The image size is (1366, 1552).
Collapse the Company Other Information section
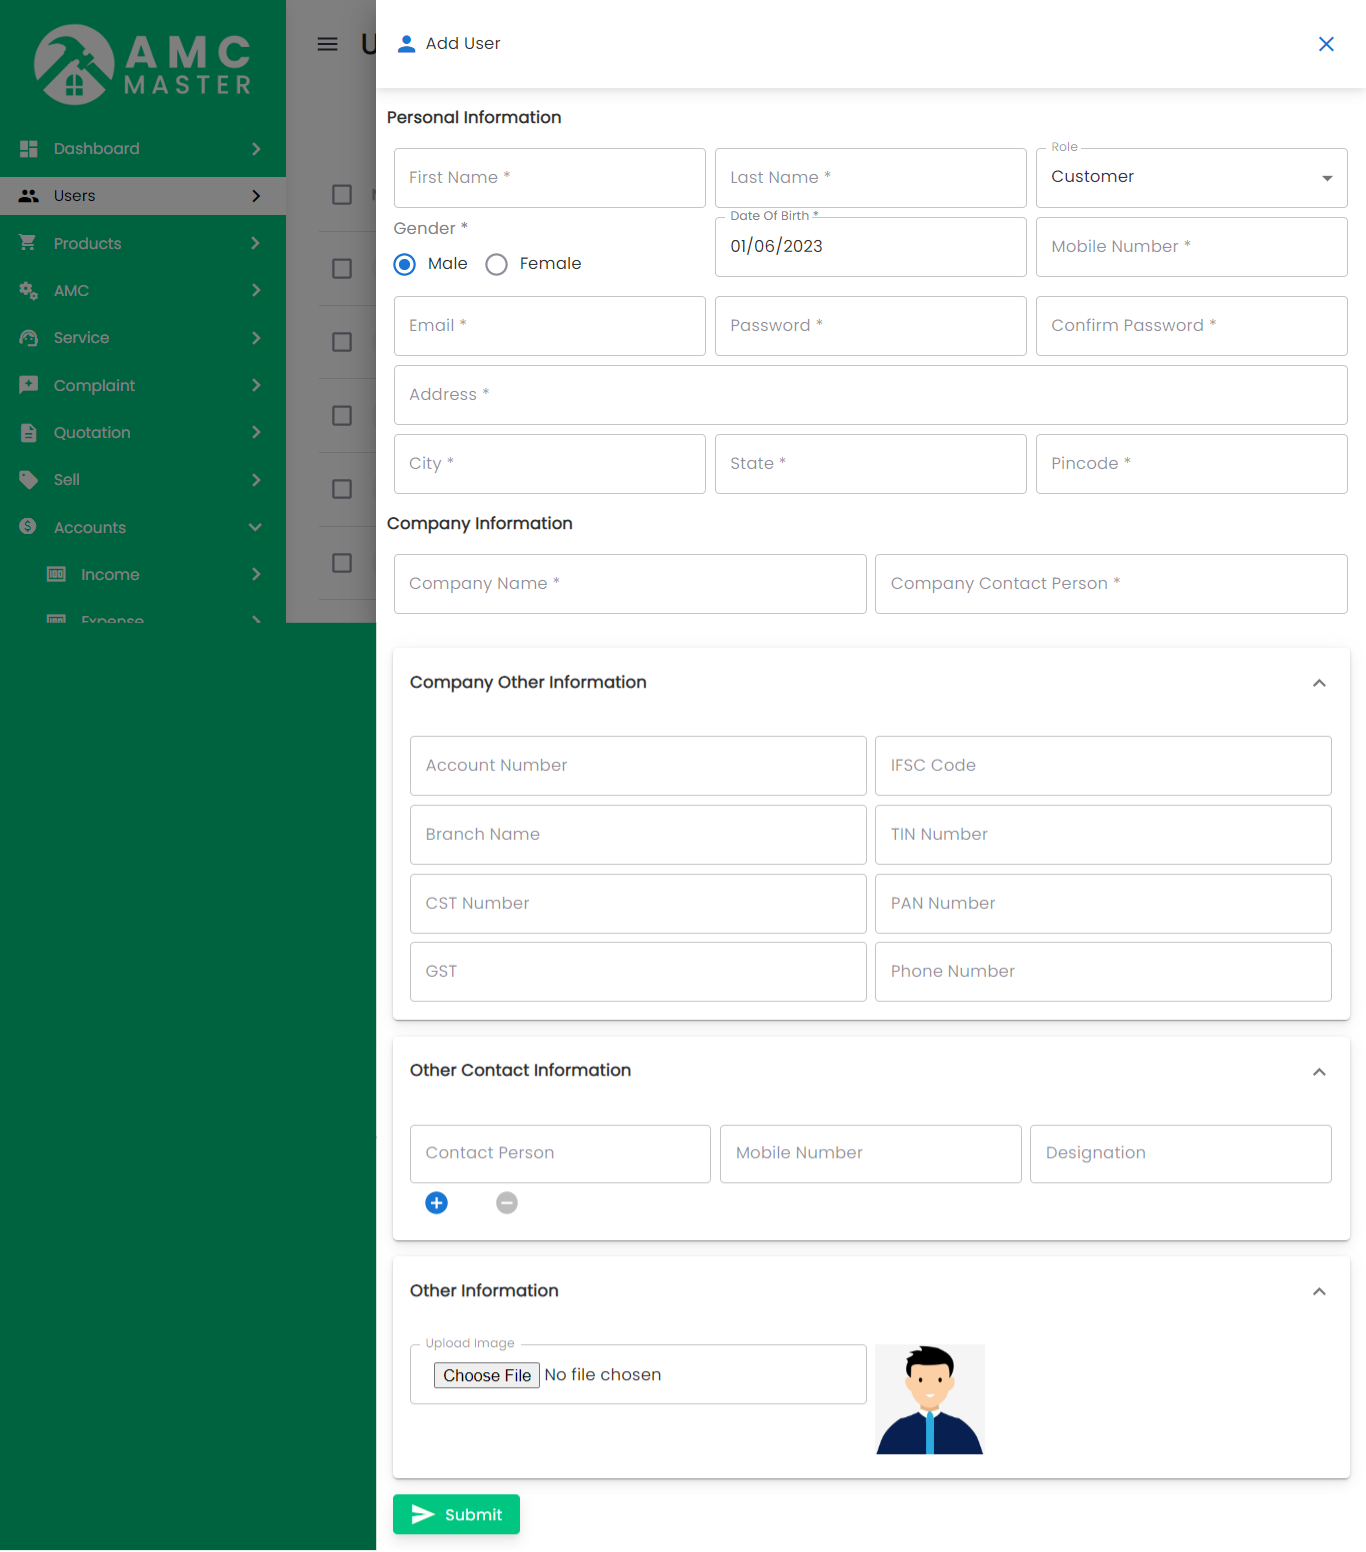pyautogui.click(x=1319, y=683)
